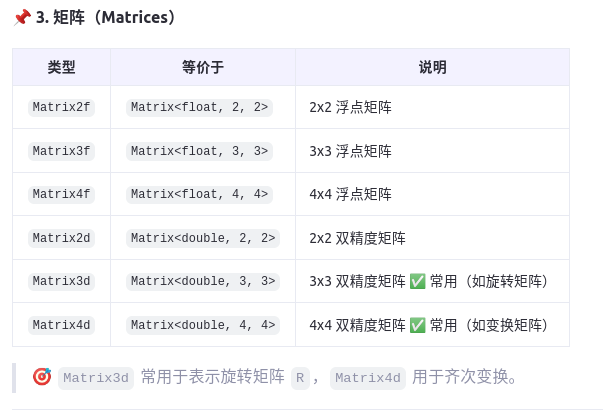Click 'Matrix4d' code in the bottom note
The image size is (603, 412).
368,378
